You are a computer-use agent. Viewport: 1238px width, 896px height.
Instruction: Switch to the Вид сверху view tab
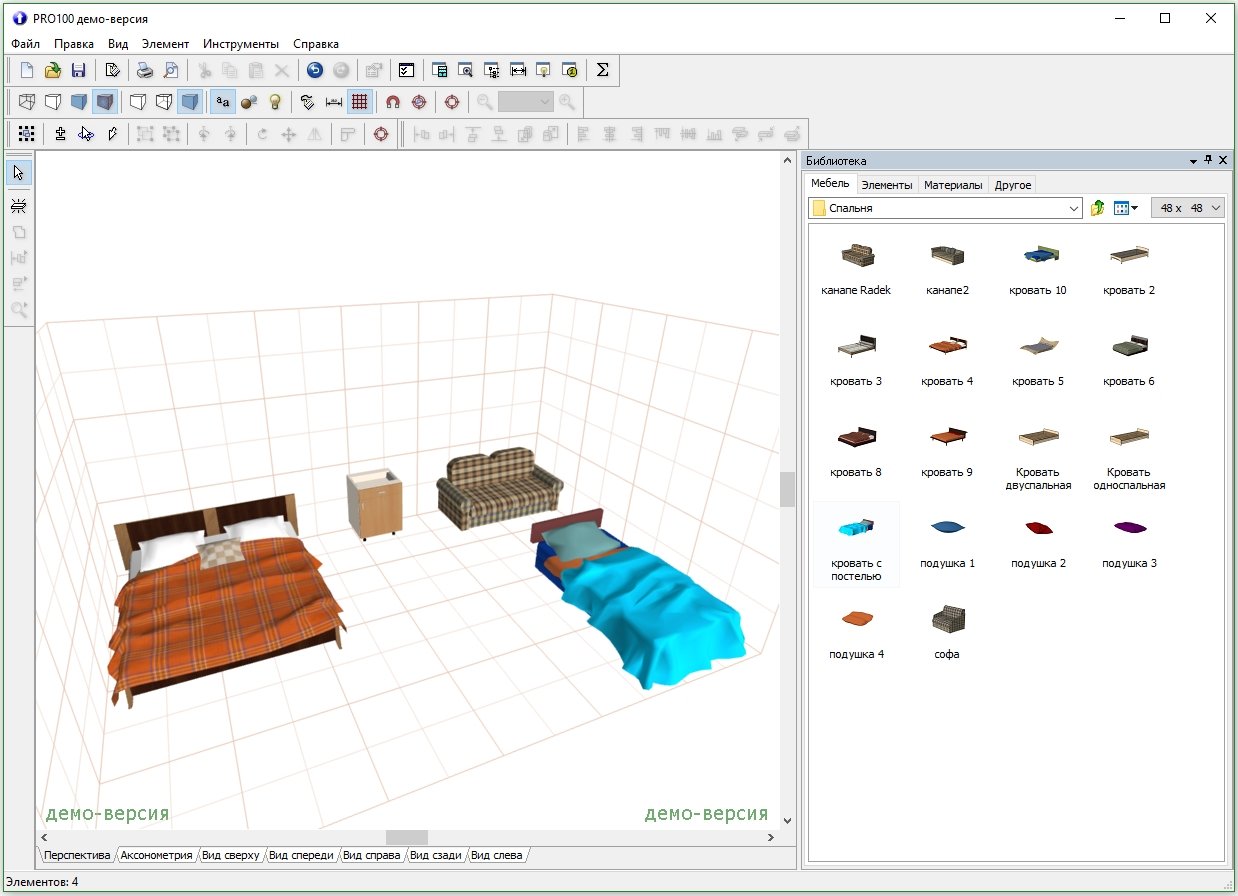point(230,855)
